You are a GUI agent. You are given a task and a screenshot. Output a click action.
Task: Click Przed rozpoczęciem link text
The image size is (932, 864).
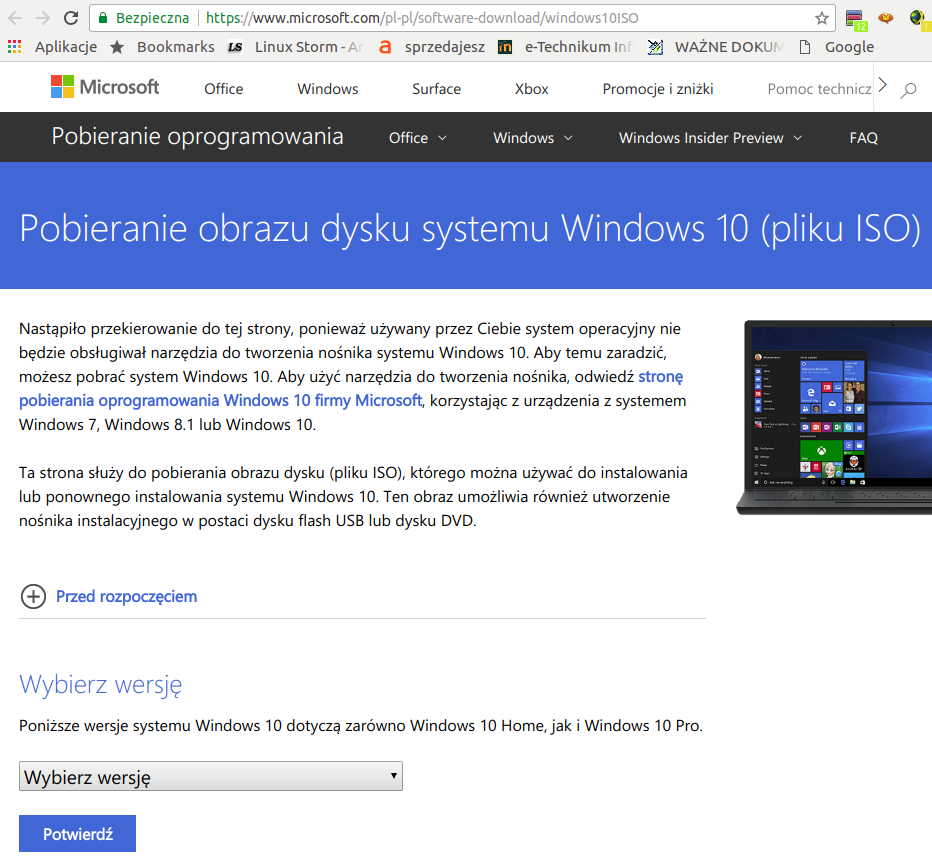pyautogui.click(x=126, y=597)
